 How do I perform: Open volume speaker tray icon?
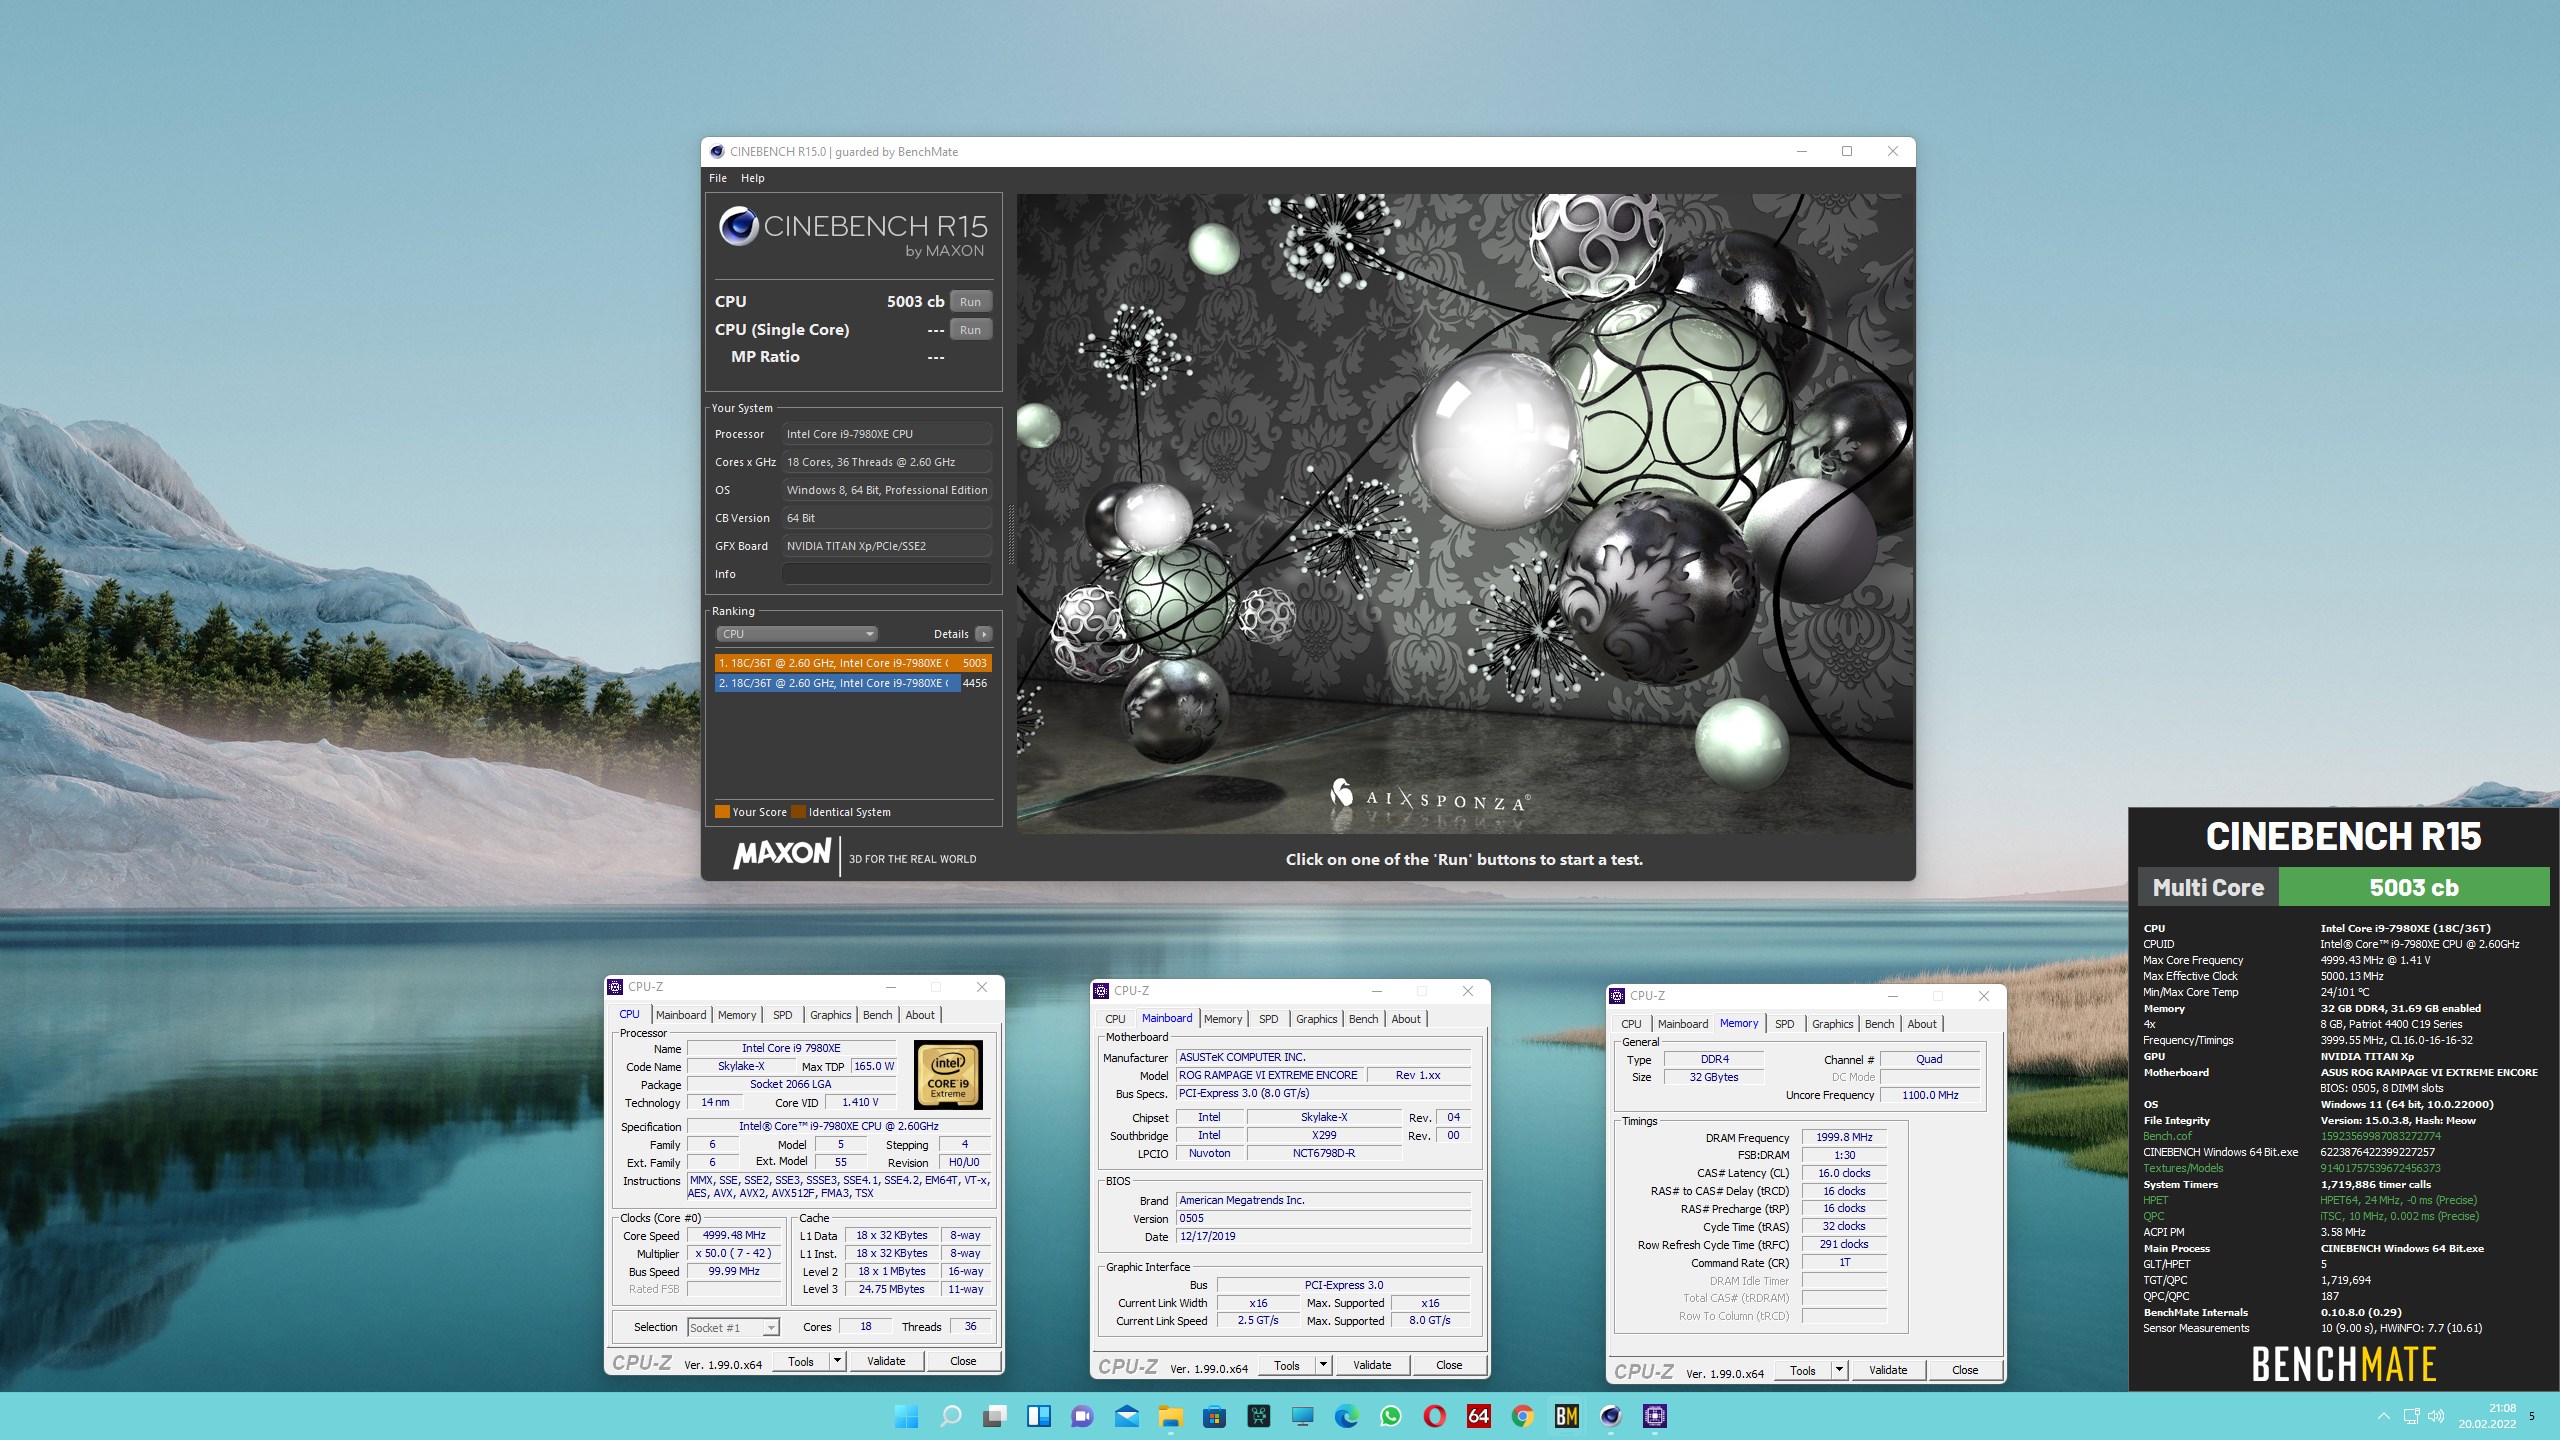(2436, 1416)
